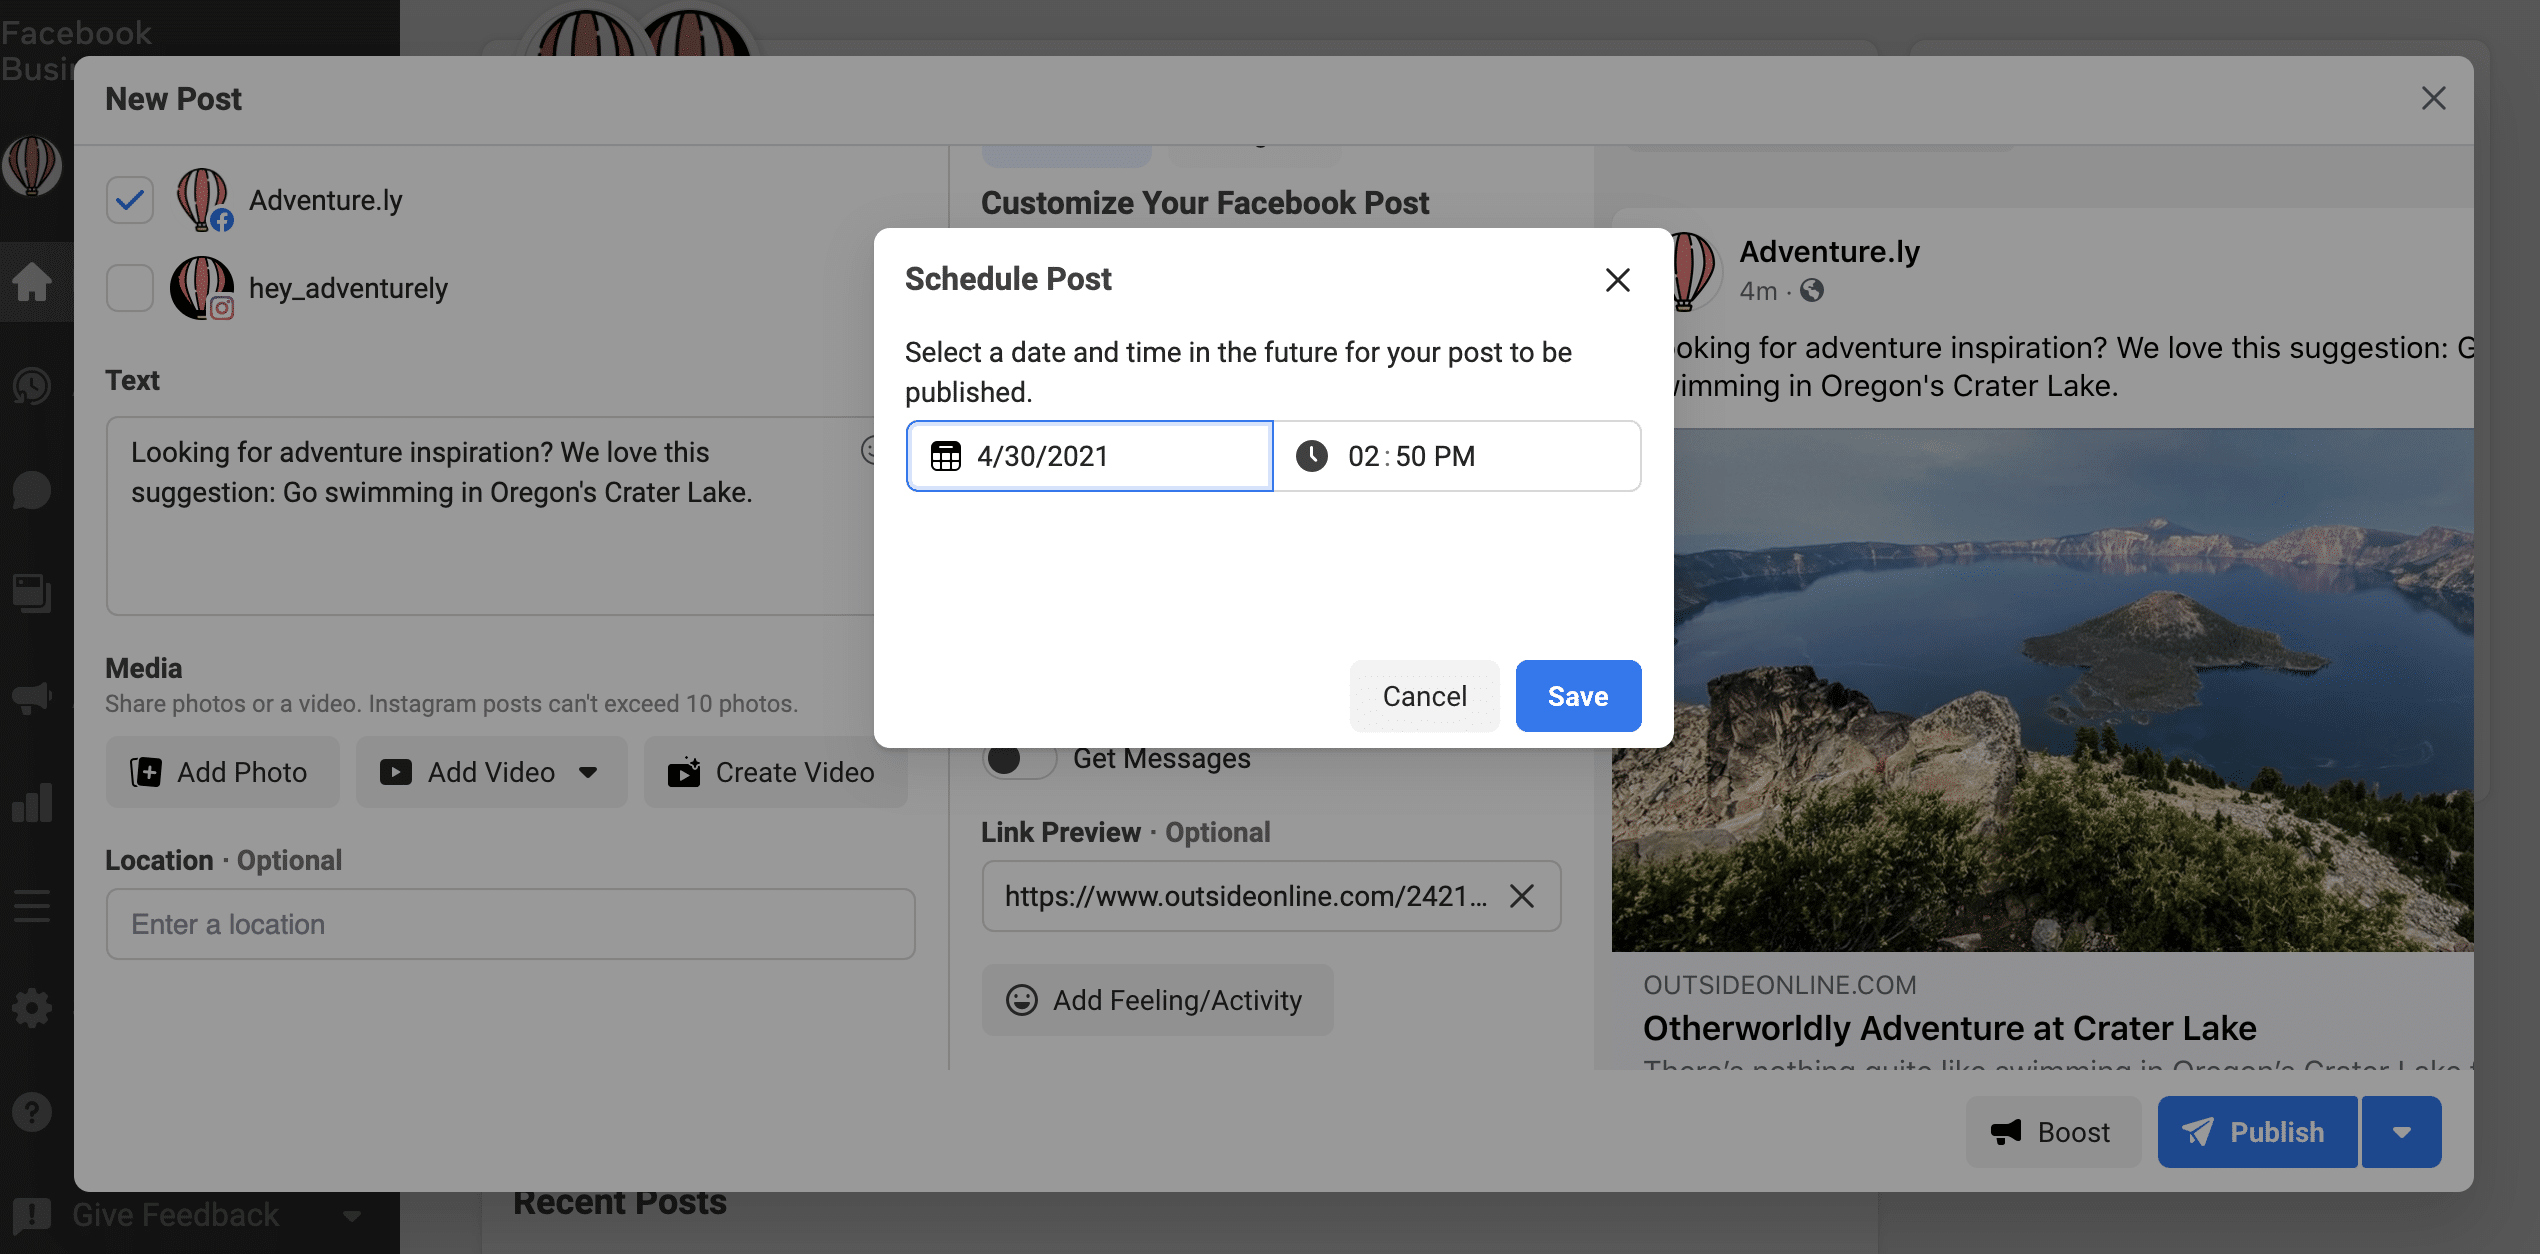The width and height of the screenshot is (2540, 1254).
Task: Toggle the Adventure.ly Facebook checkbox
Action: coord(130,199)
